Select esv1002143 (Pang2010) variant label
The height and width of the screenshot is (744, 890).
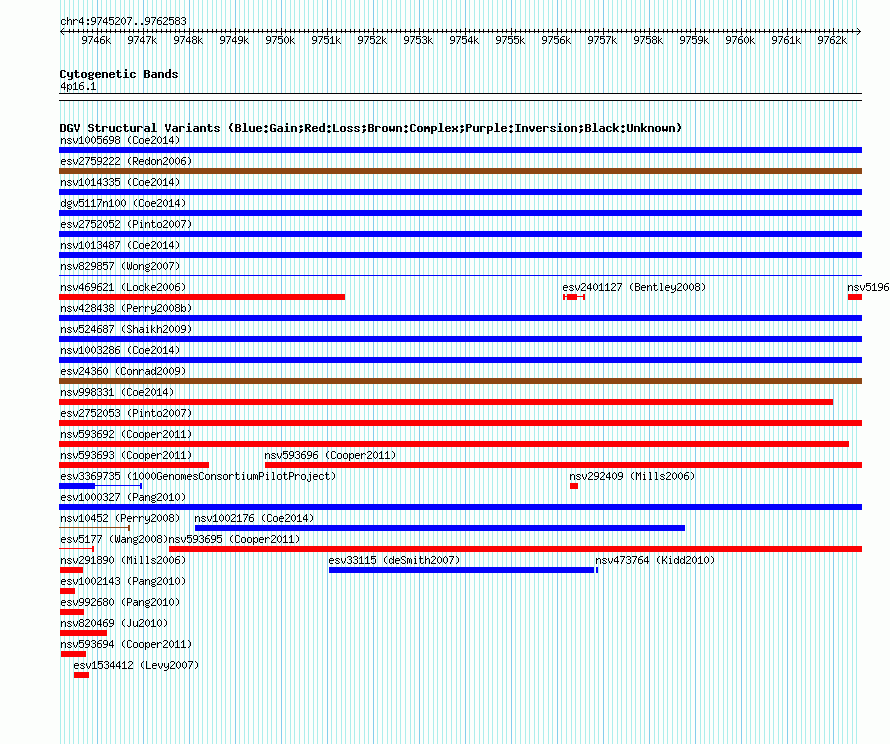[123, 581]
